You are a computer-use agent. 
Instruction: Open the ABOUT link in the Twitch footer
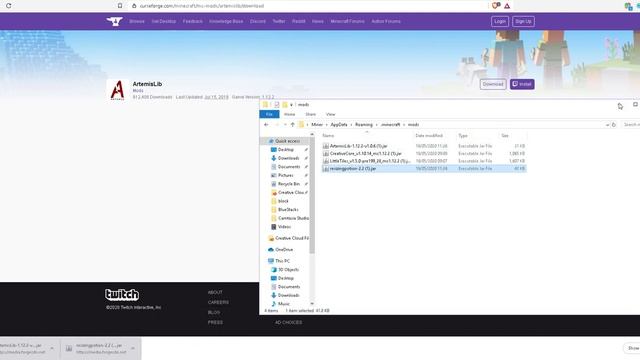tap(215, 292)
